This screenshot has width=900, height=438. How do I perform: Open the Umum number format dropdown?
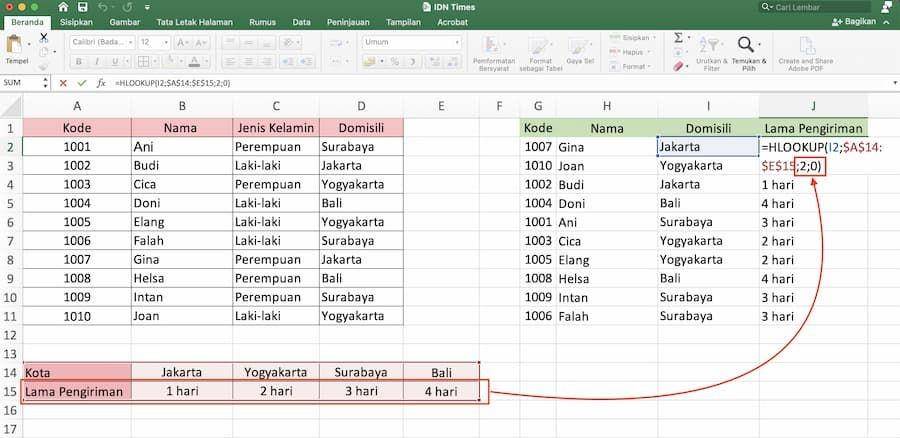[412, 42]
